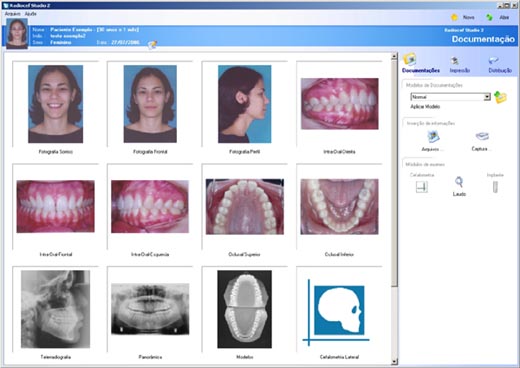Select the Oclusal Inferior thumbnail
The height and width of the screenshot is (368, 520).
339,207
